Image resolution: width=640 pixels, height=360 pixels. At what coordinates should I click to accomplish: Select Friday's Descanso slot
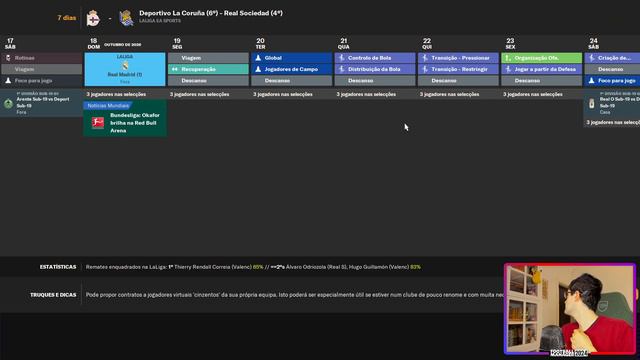[542, 81]
